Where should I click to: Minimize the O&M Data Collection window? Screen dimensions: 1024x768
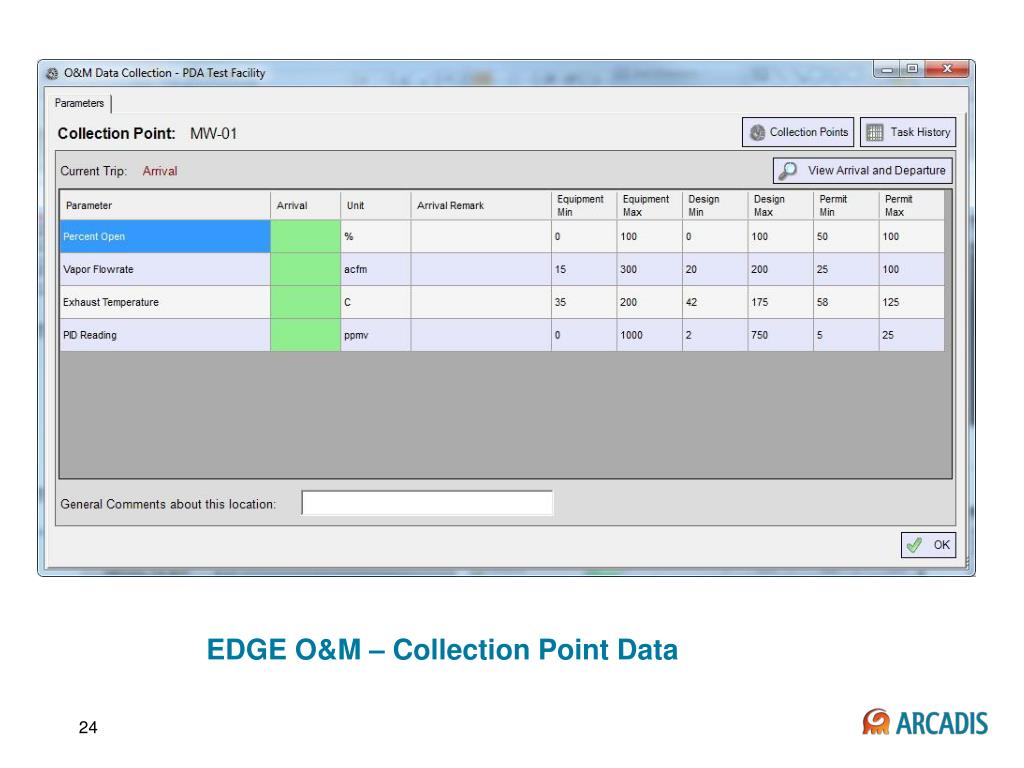coord(888,69)
